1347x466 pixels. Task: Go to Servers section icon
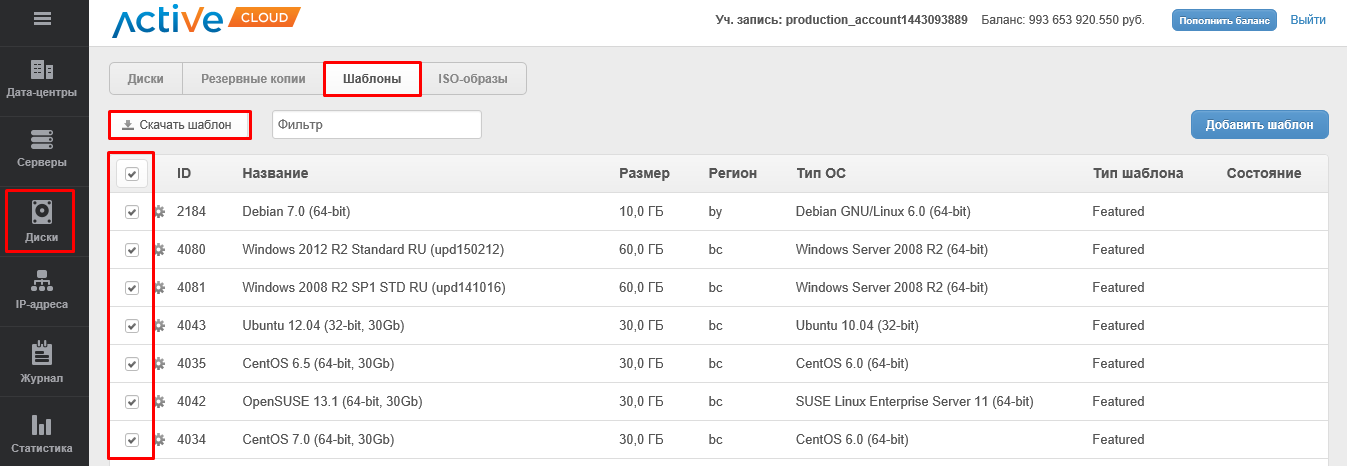[x=42, y=139]
